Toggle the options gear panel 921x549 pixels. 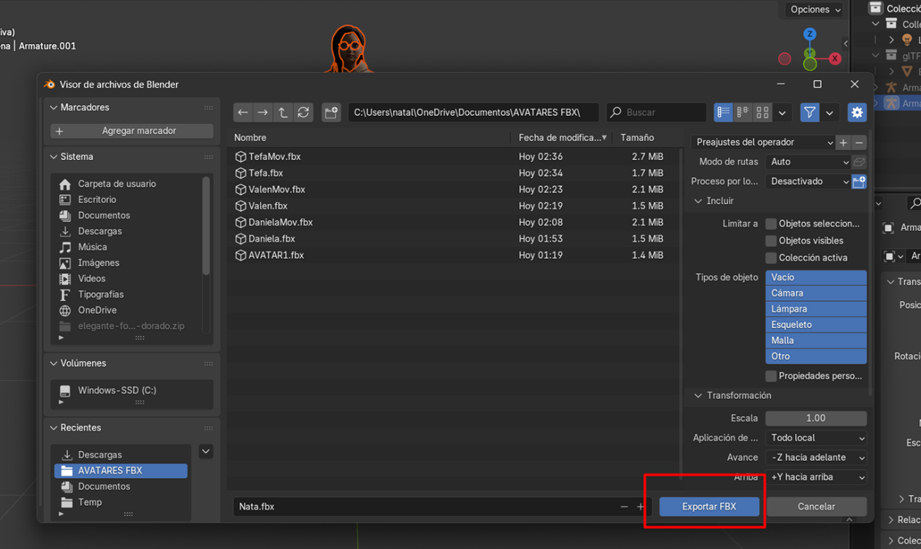point(857,112)
